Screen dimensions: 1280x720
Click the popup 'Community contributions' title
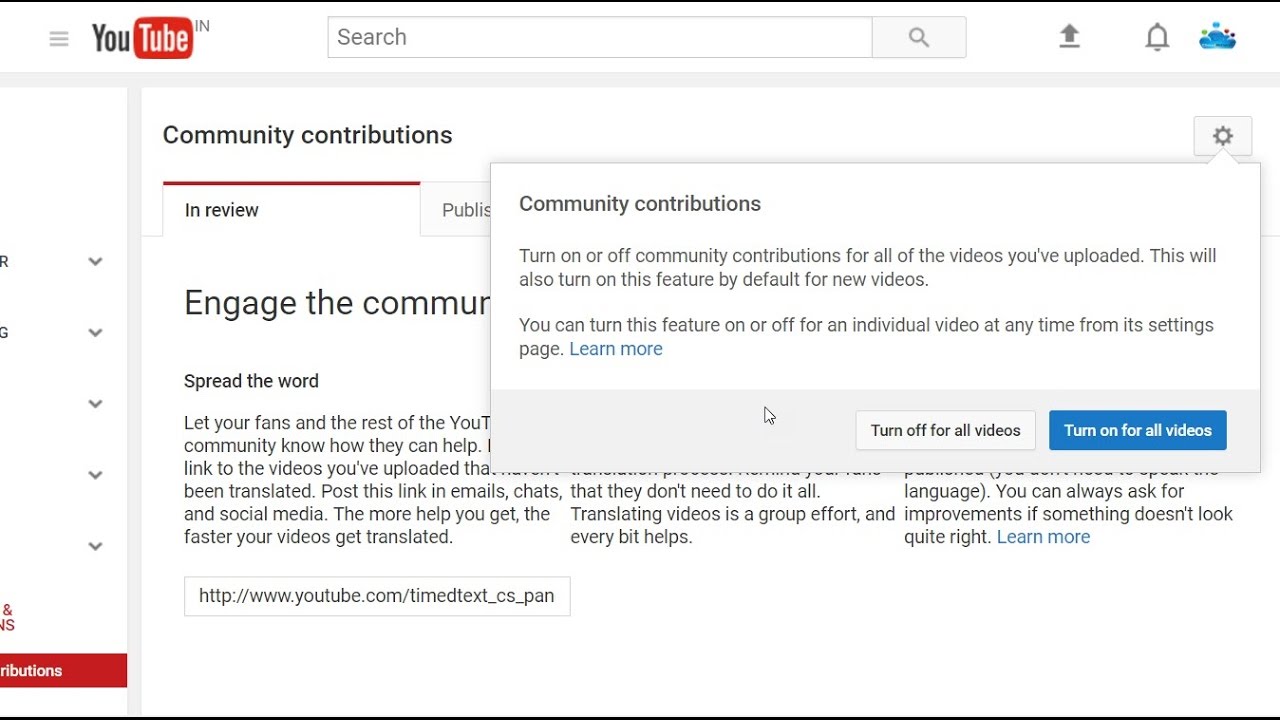640,204
